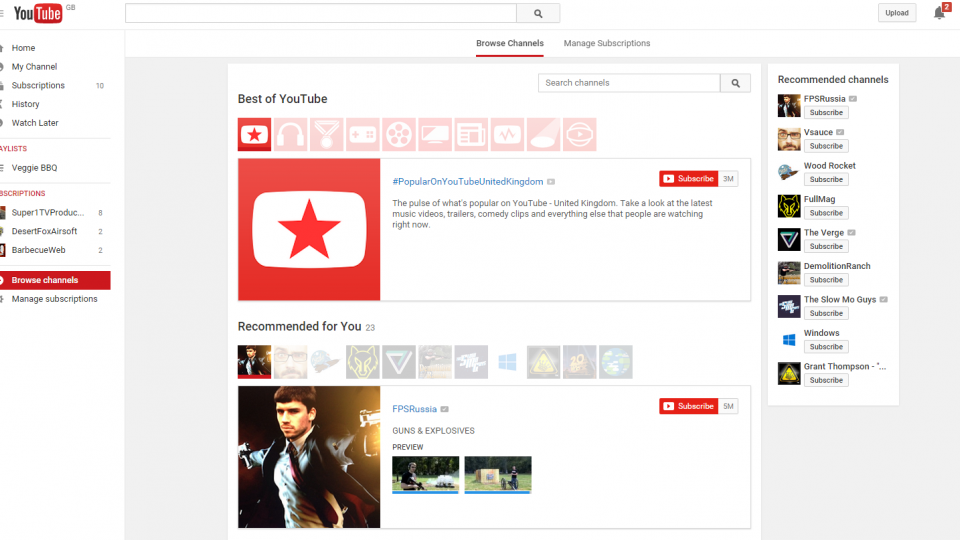Viewport: 960px width, 540px height.
Task: Subscribe to The Slow Mo Guys
Action: point(826,313)
